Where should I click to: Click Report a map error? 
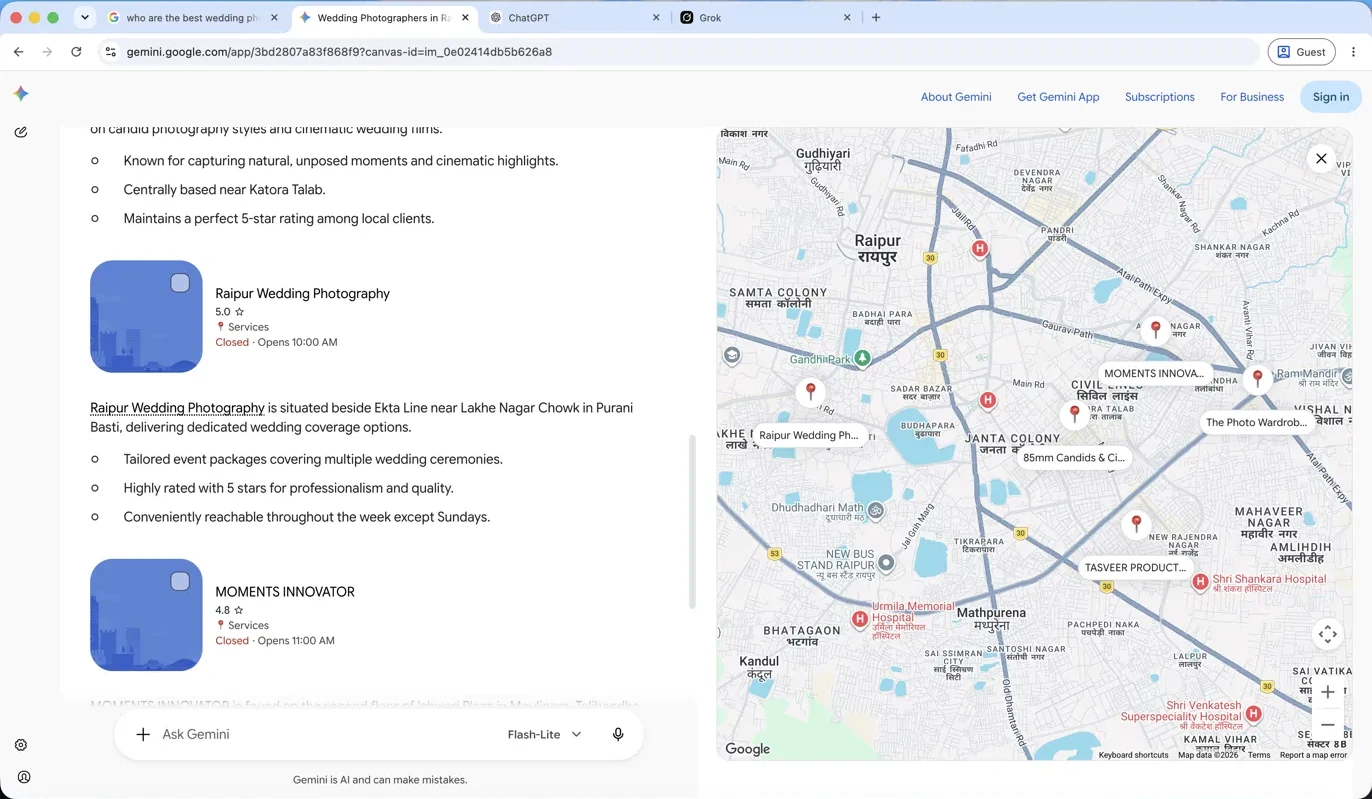pos(1313,755)
